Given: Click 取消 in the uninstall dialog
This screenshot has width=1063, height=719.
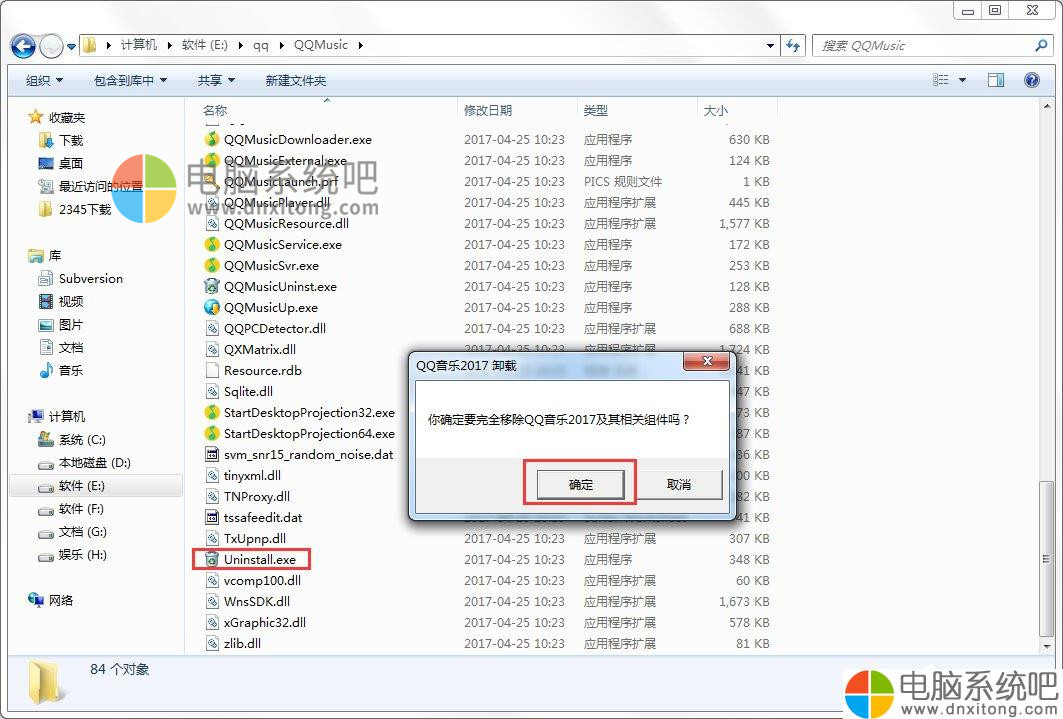Looking at the screenshot, I should tap(679, 485).
